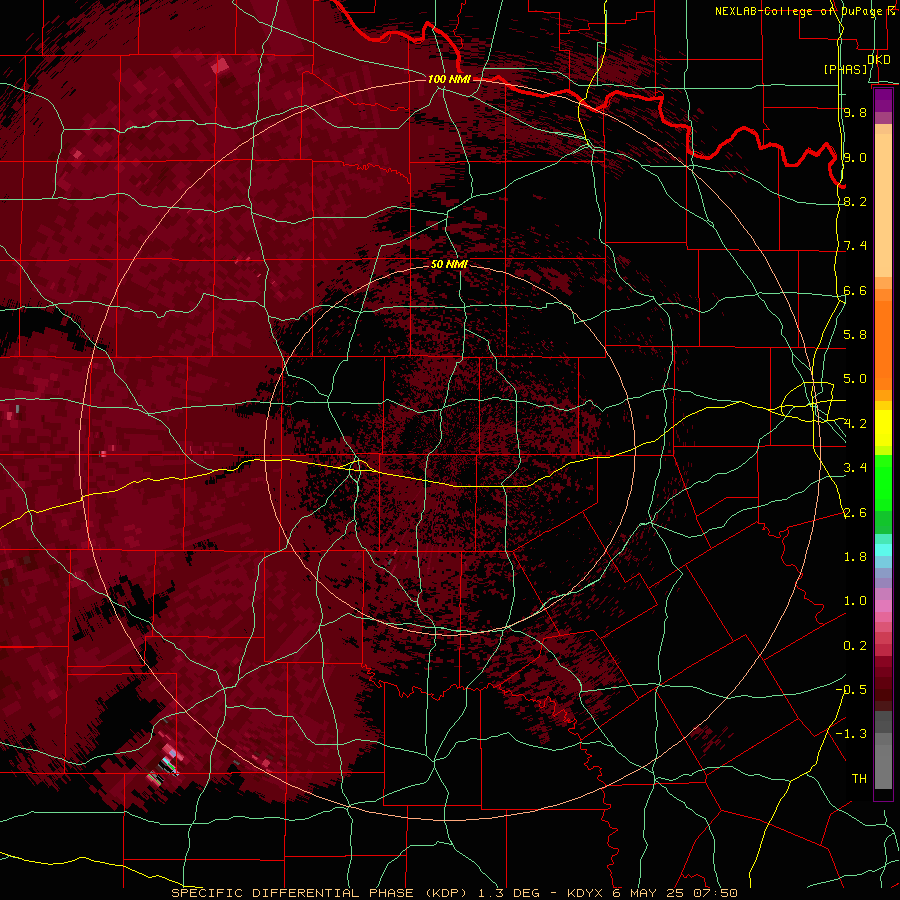Click the gray segment at the color bar bottom
Screen dimensions: 900x900
click(883, 769)
